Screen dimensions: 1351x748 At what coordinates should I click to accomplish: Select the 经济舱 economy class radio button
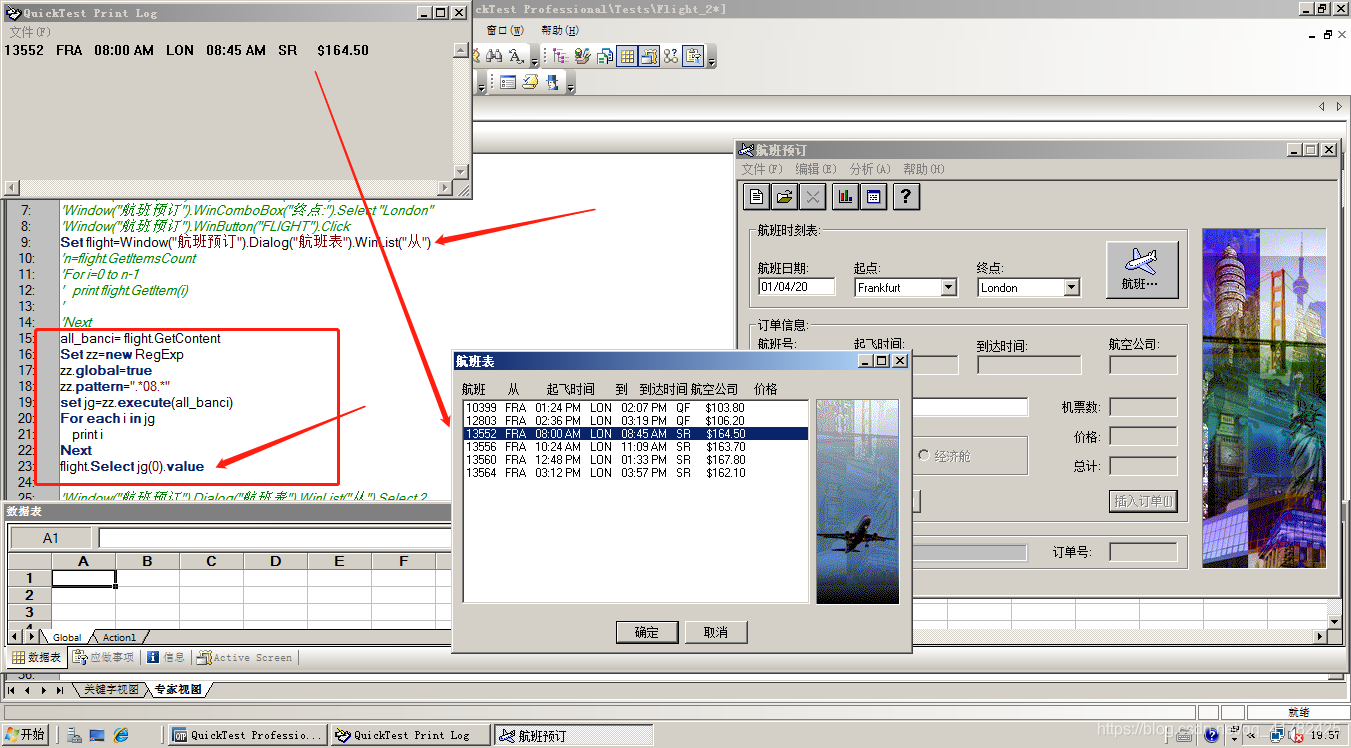[924, 456]
